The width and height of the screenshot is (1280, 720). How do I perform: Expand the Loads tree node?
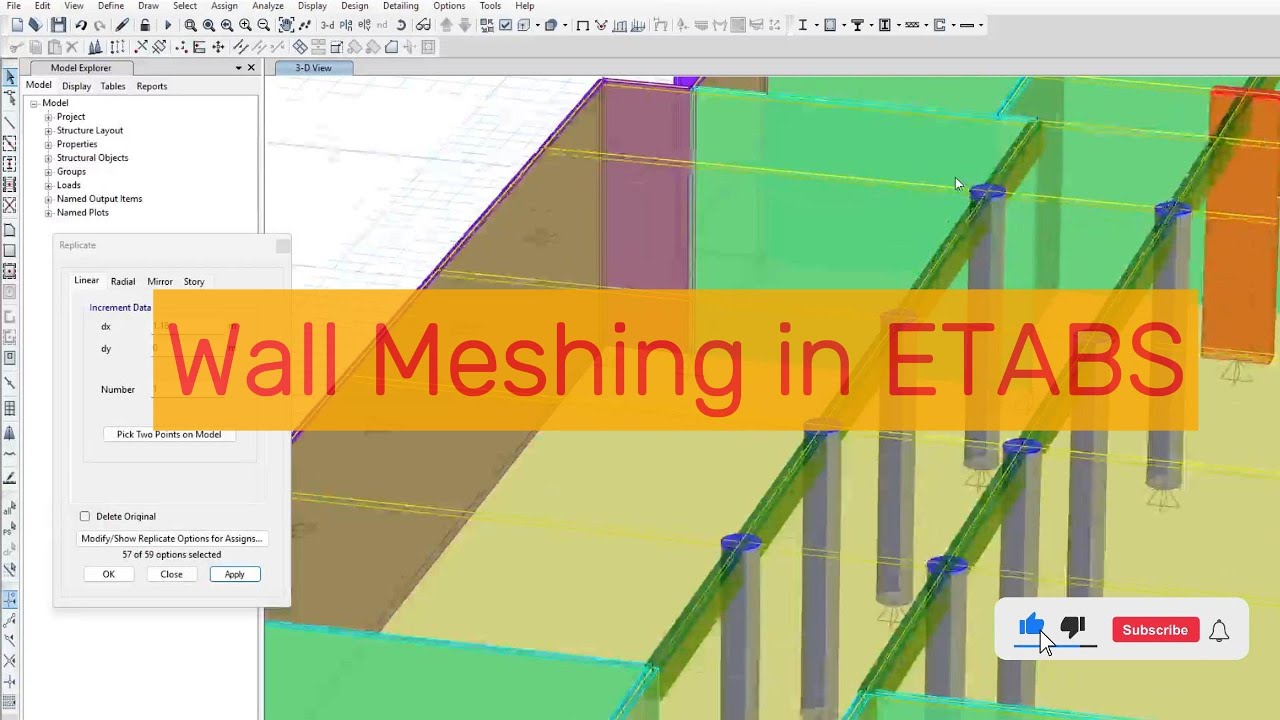pyautogui.click(x=48, y=185)
